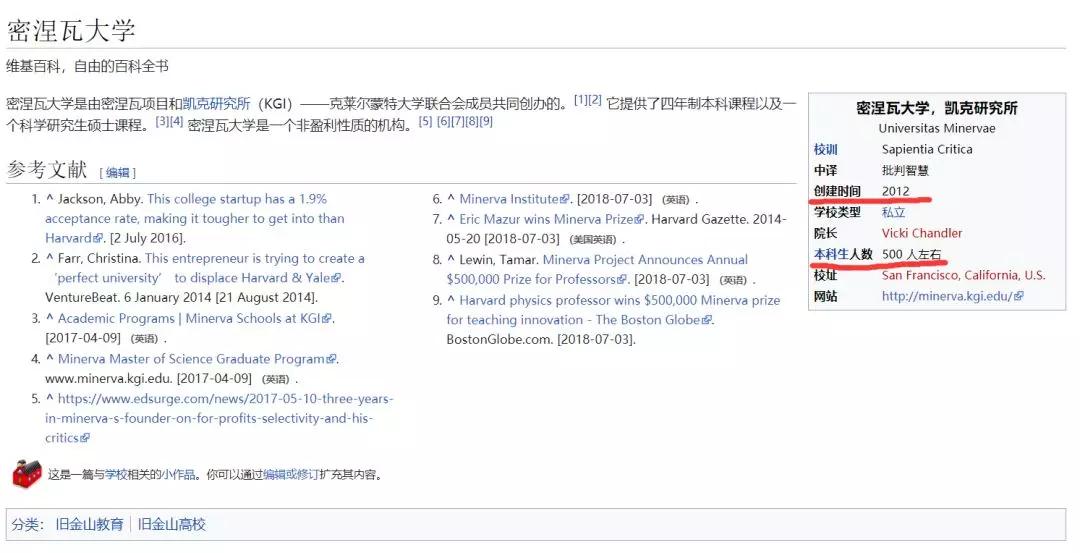Viewport: 1080px width, 553px height.
Task: Open citation [2] in the intro paragraph
Action: [595, 100]
